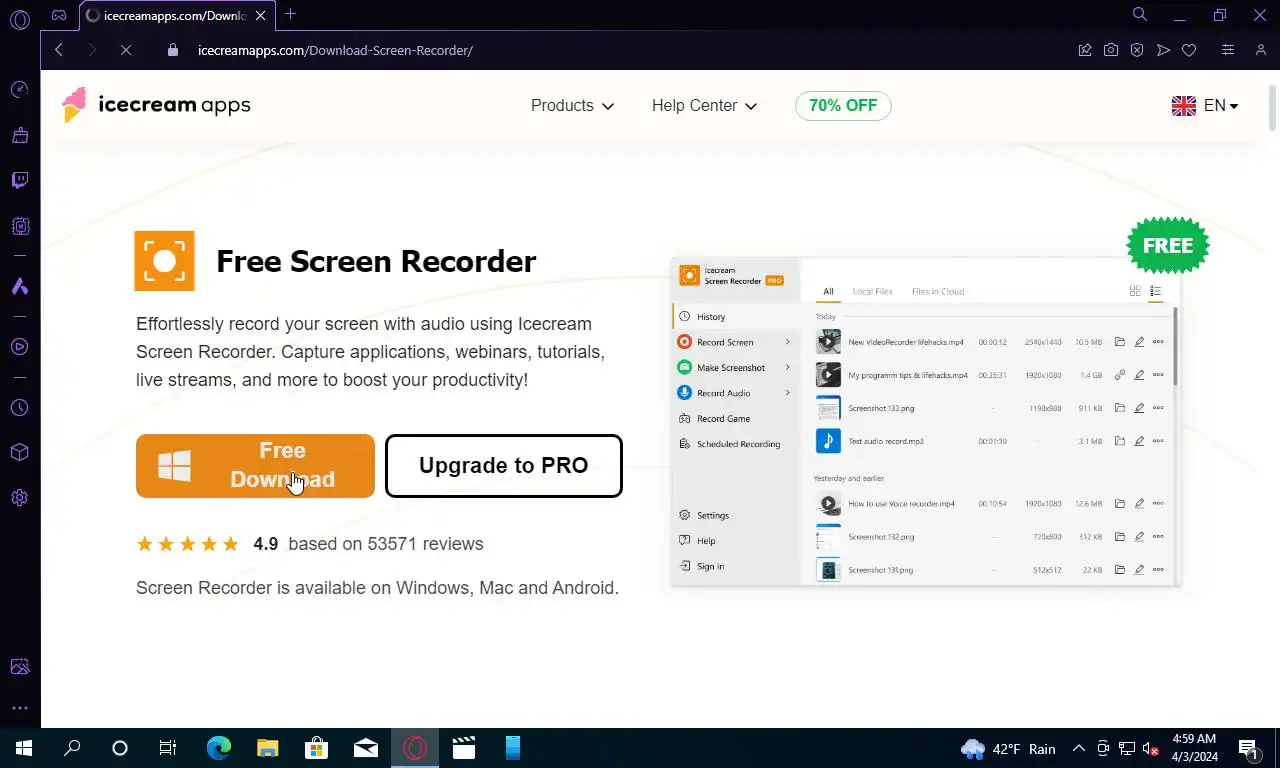Open History clock in sidebar
This screenshot has height=768, width=1280.
[20, 408]
